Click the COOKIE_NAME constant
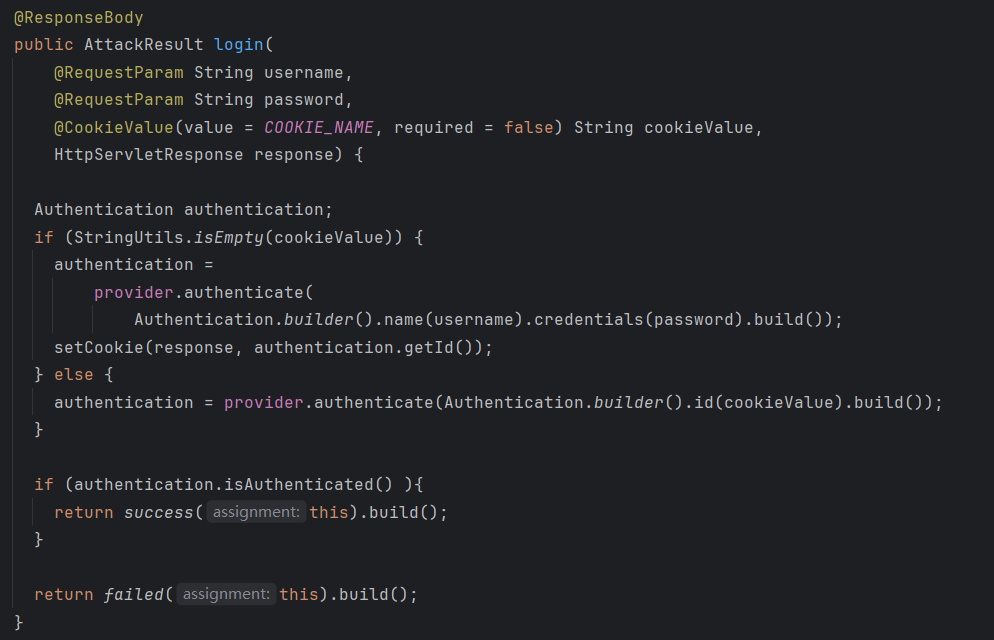Image resolution: width=994 pixels, height=640 pixels. [319, 128]
